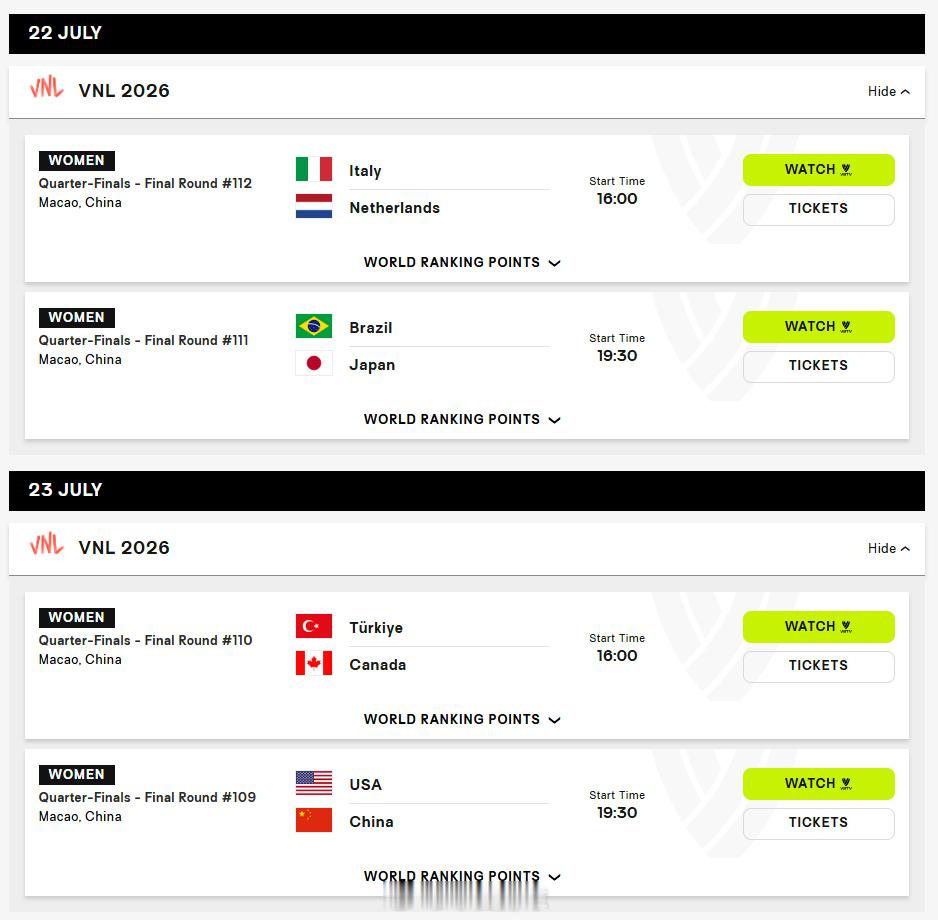Click the USA flag icon

pos(314,783)
